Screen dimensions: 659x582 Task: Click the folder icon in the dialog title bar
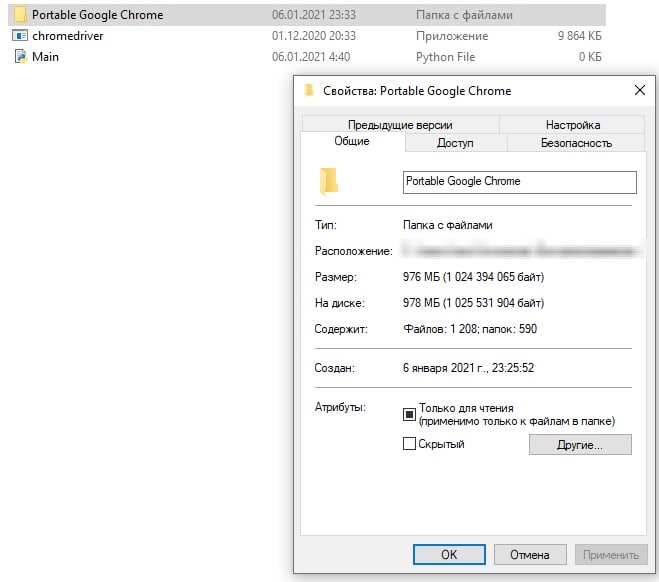pyautogui.click(x=309, y=90)
